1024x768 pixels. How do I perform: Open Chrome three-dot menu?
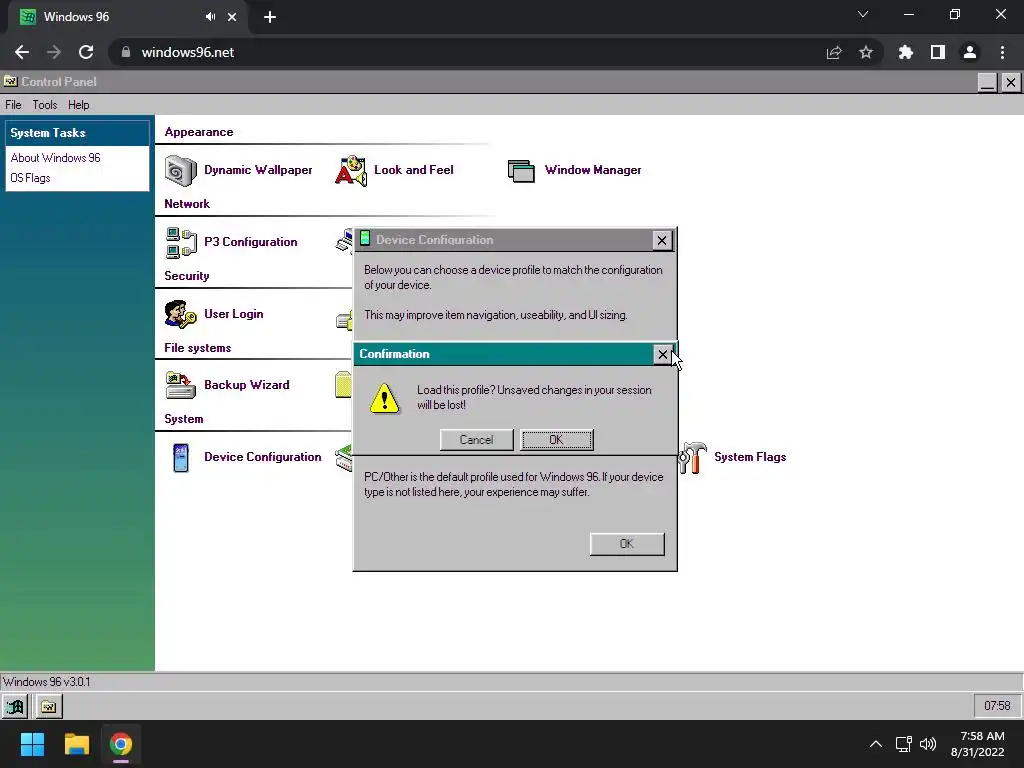(x=1002, y=52)
